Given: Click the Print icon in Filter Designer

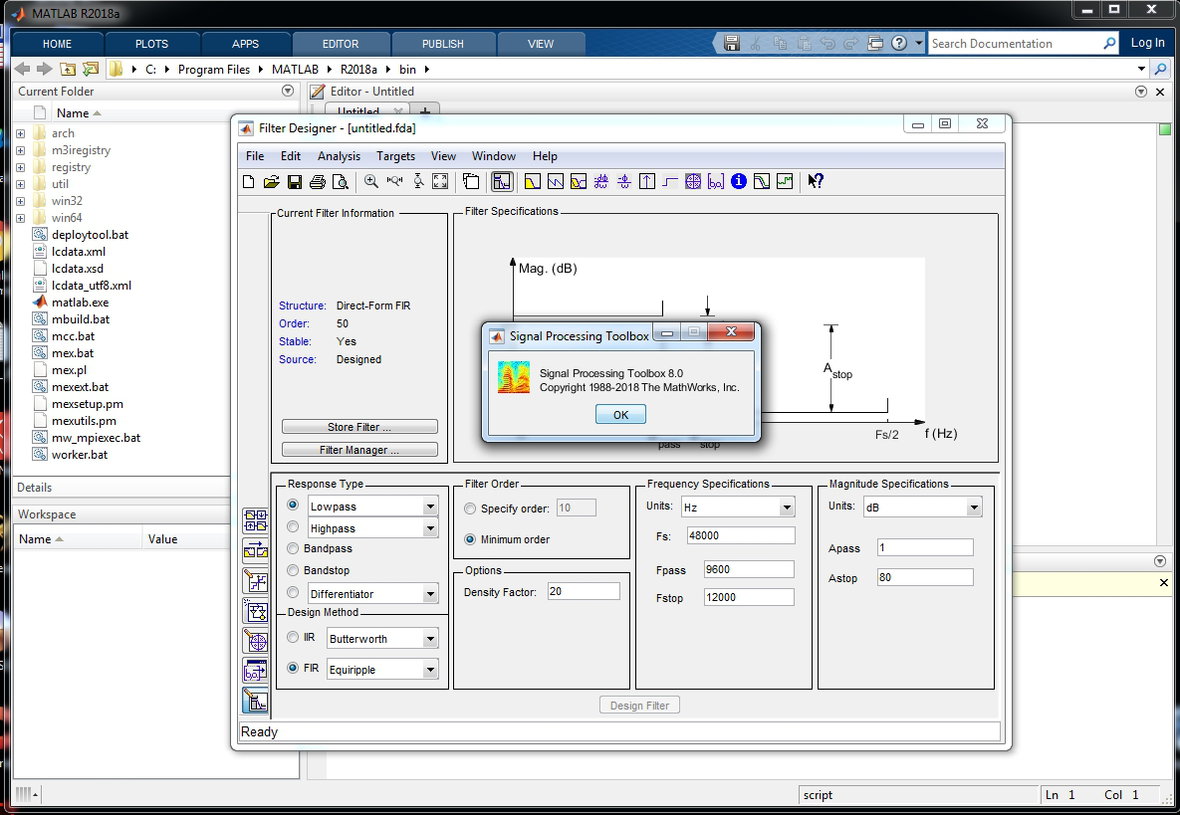Looking at the screenshot, I should point(318,181).
